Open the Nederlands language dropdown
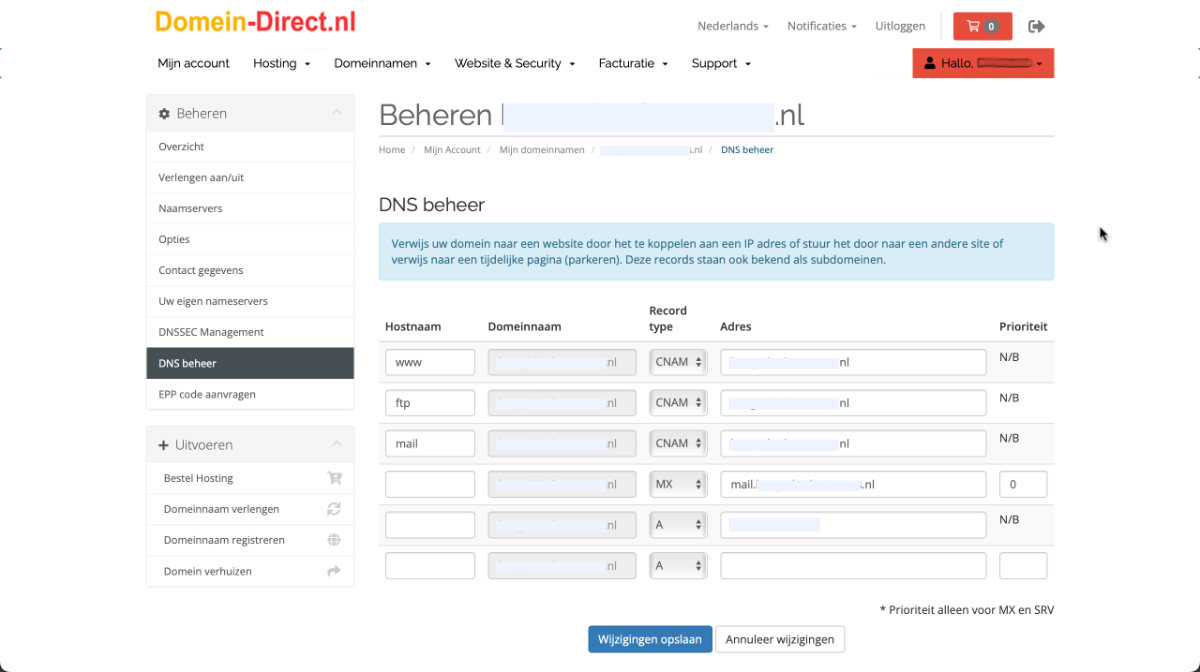Screen dimensions: 1200x672 (x=733, y=26)
